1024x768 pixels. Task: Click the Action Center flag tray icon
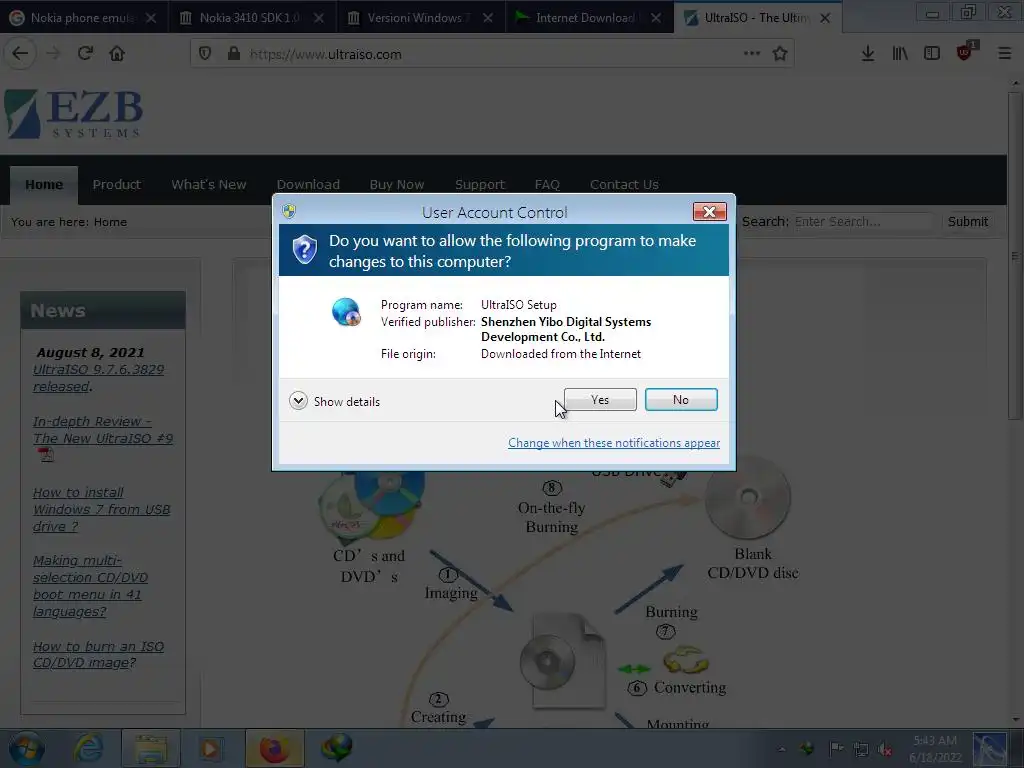(836, 748)
